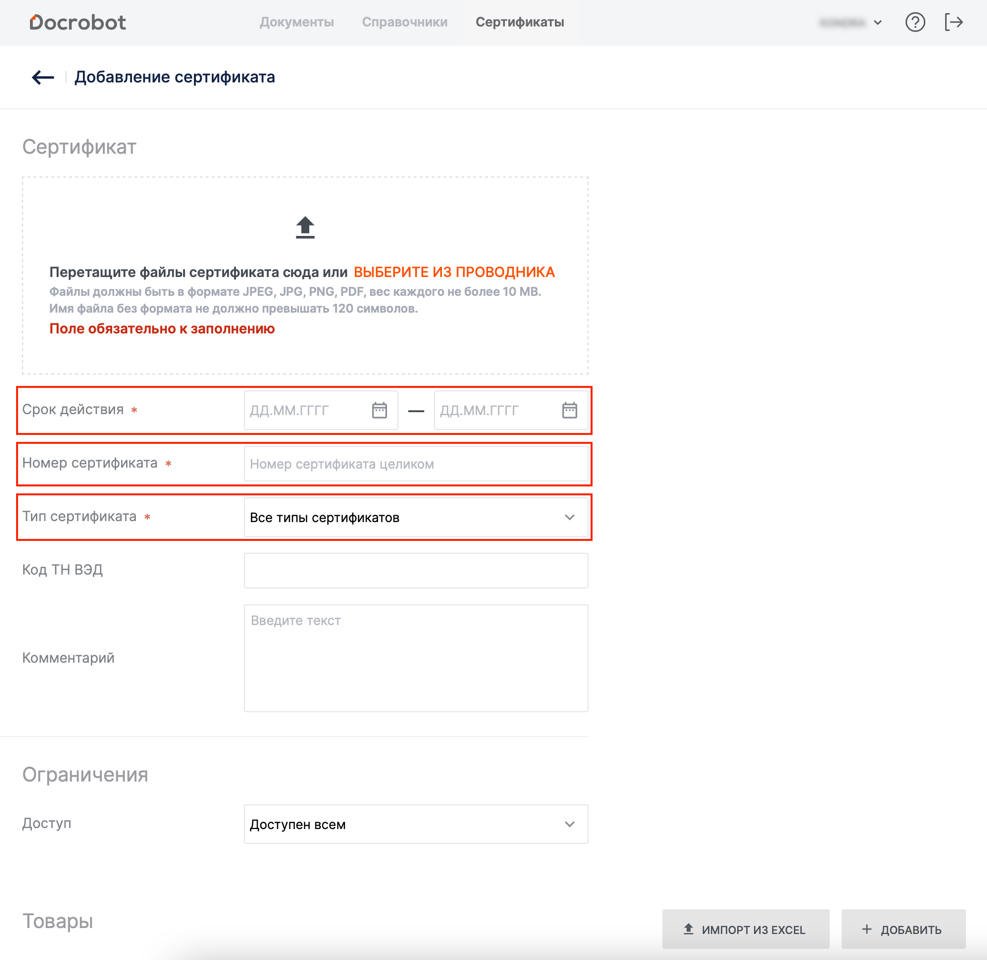
Task: Open the Справочники menu
Action: (x=404, y=22)
